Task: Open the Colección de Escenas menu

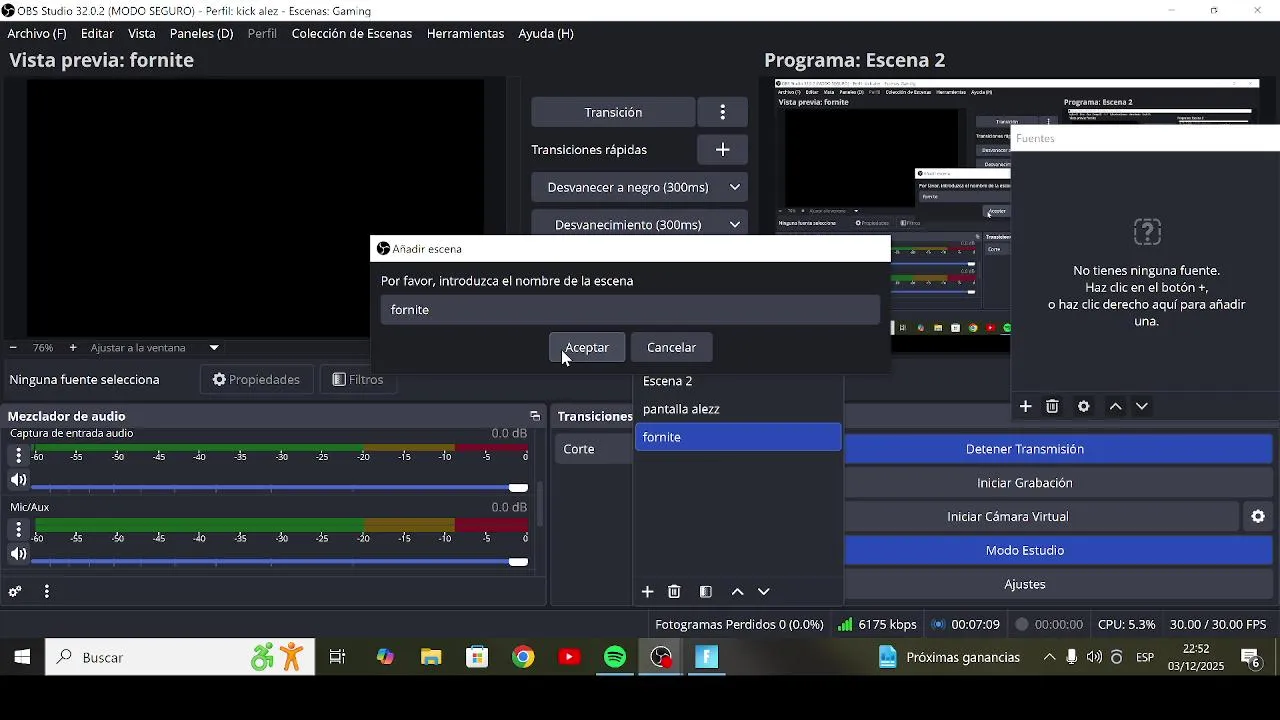Action: click(x=352, y=33)
